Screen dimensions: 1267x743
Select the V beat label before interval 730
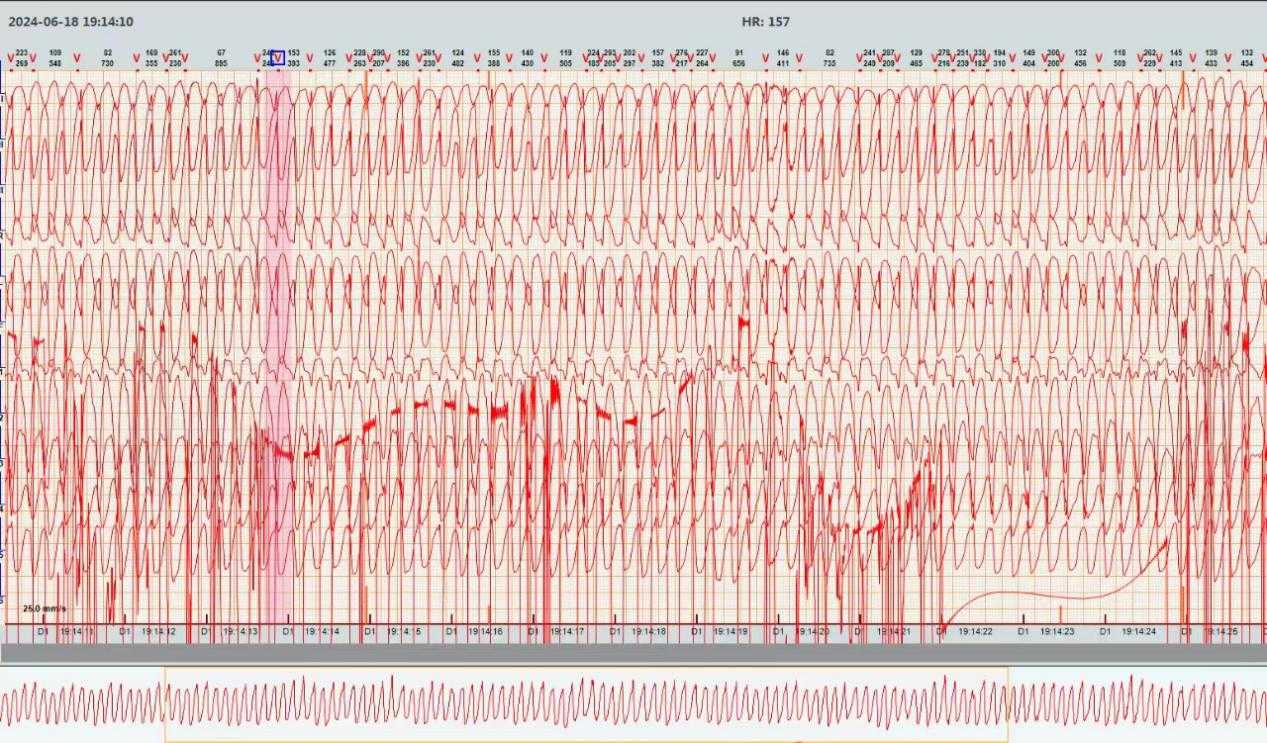(77, 59)
